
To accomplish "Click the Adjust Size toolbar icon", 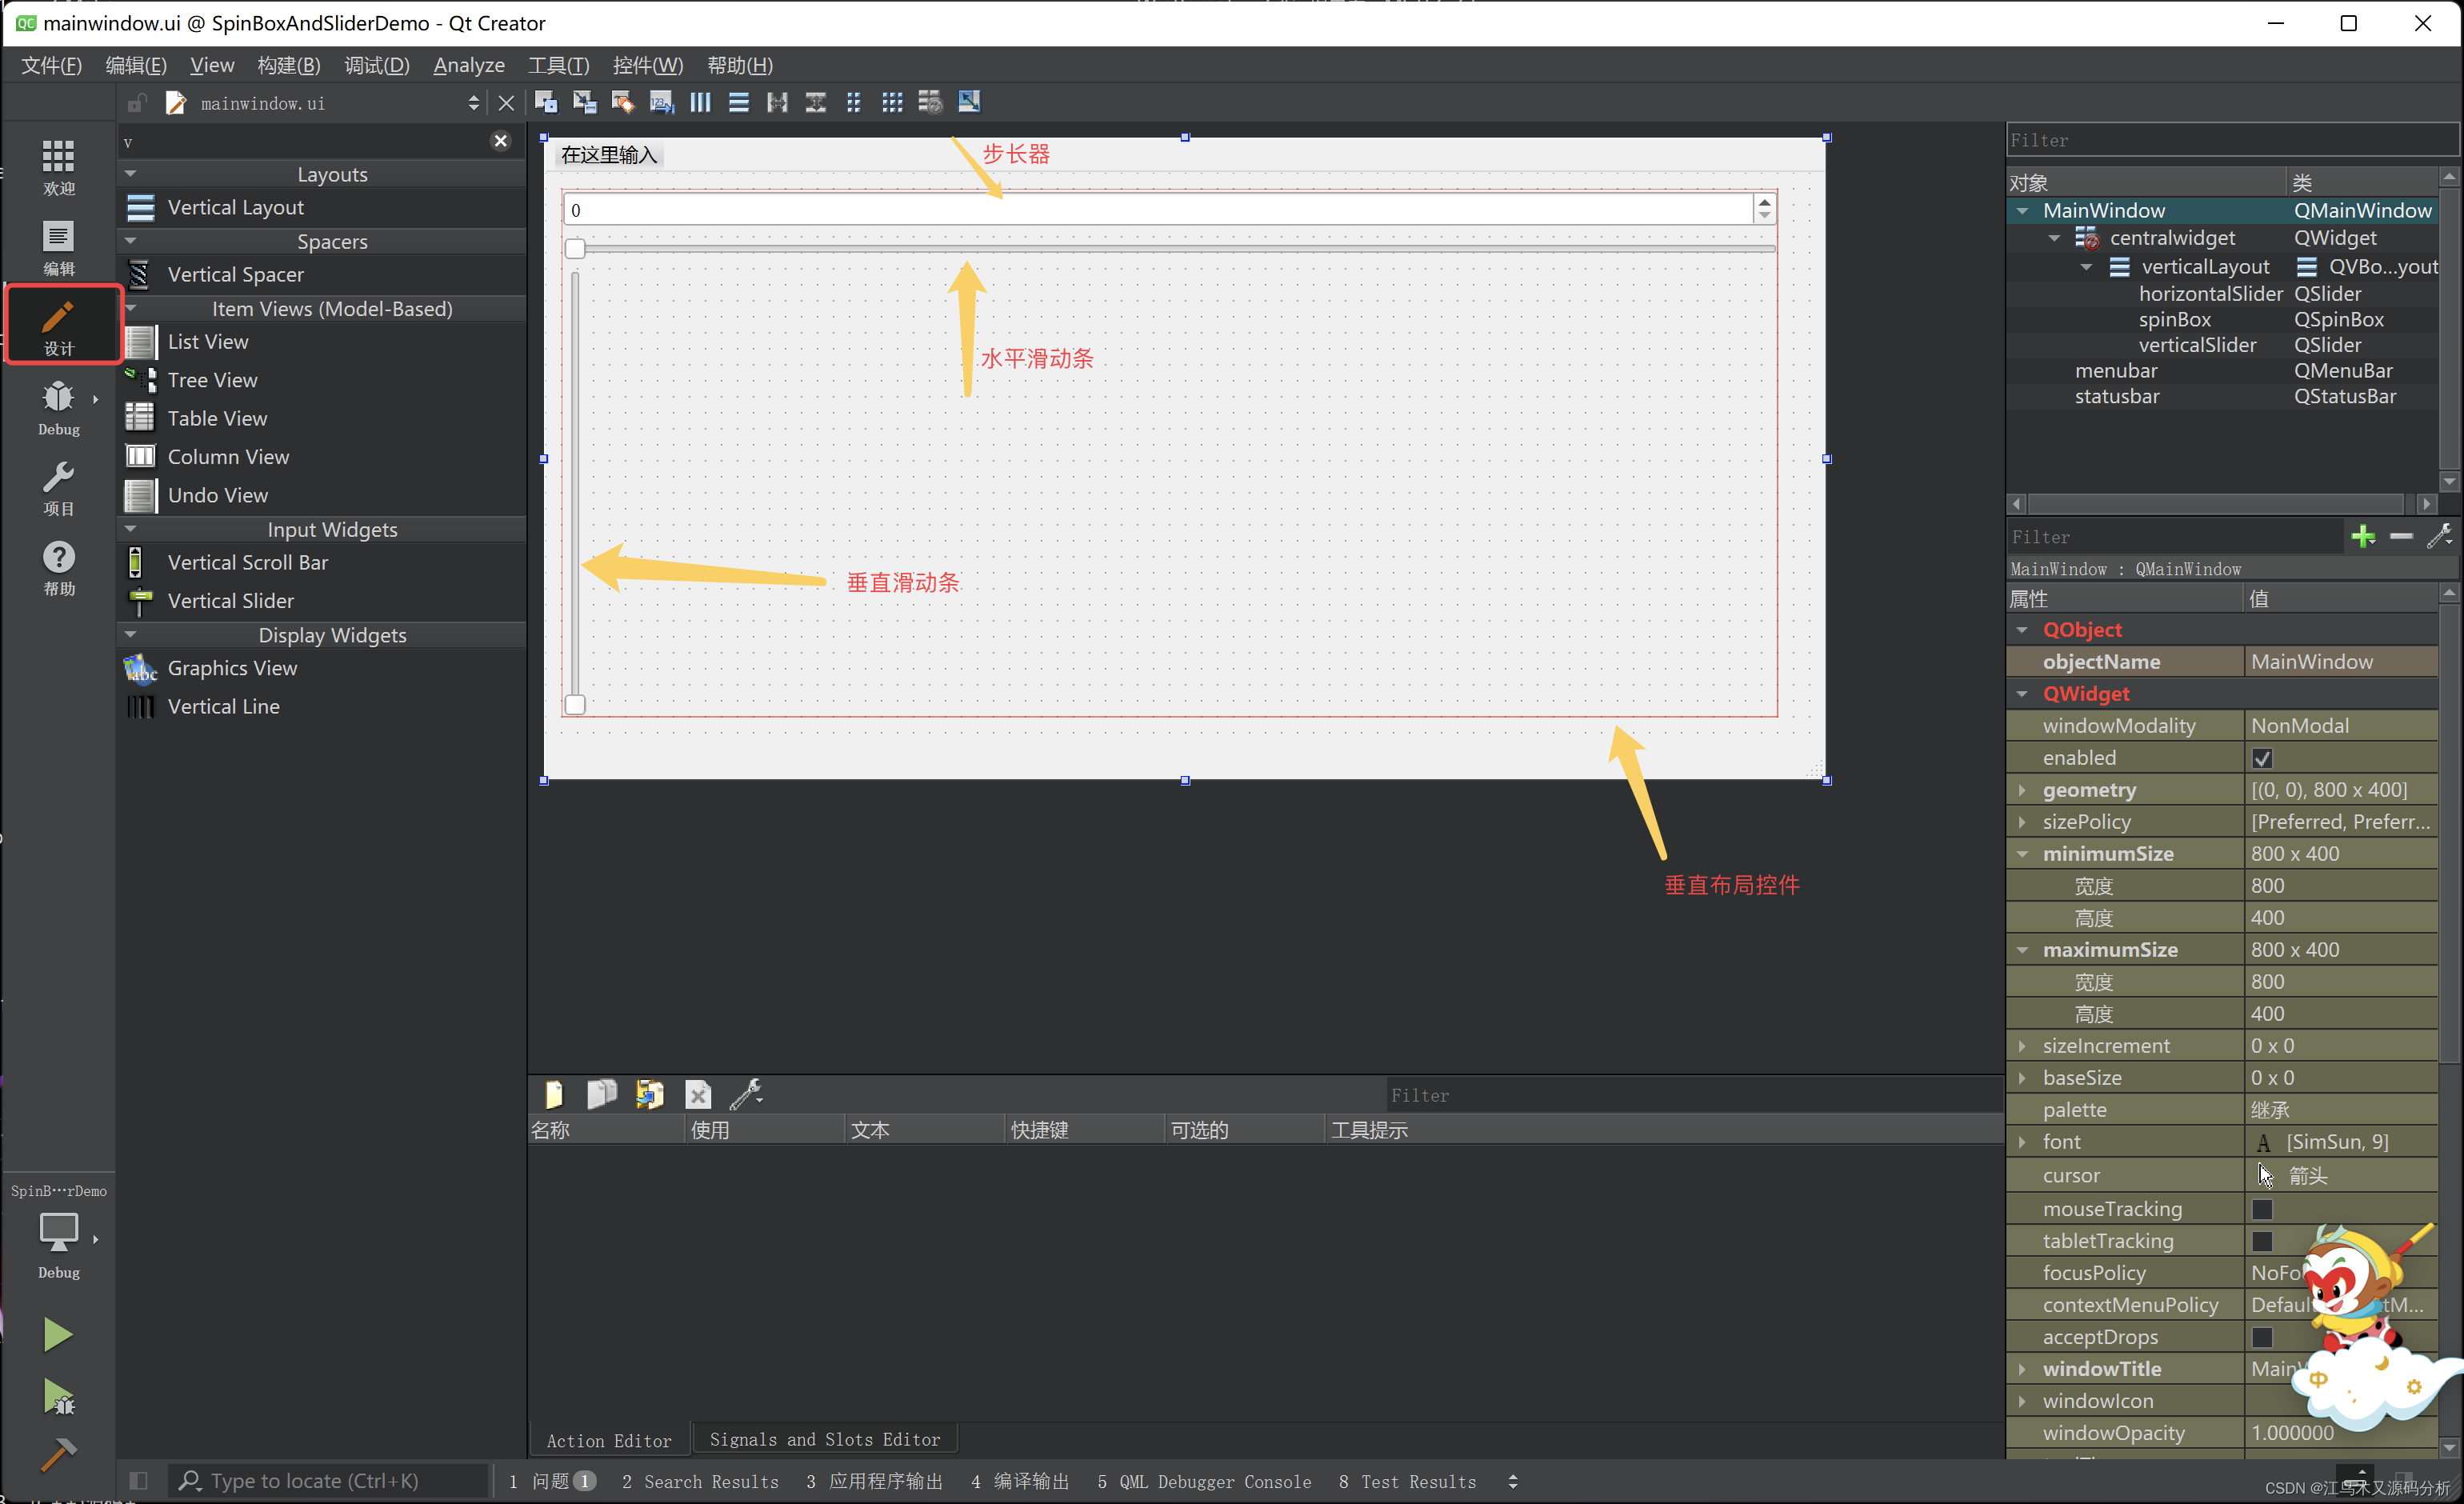I will (969, 102).
